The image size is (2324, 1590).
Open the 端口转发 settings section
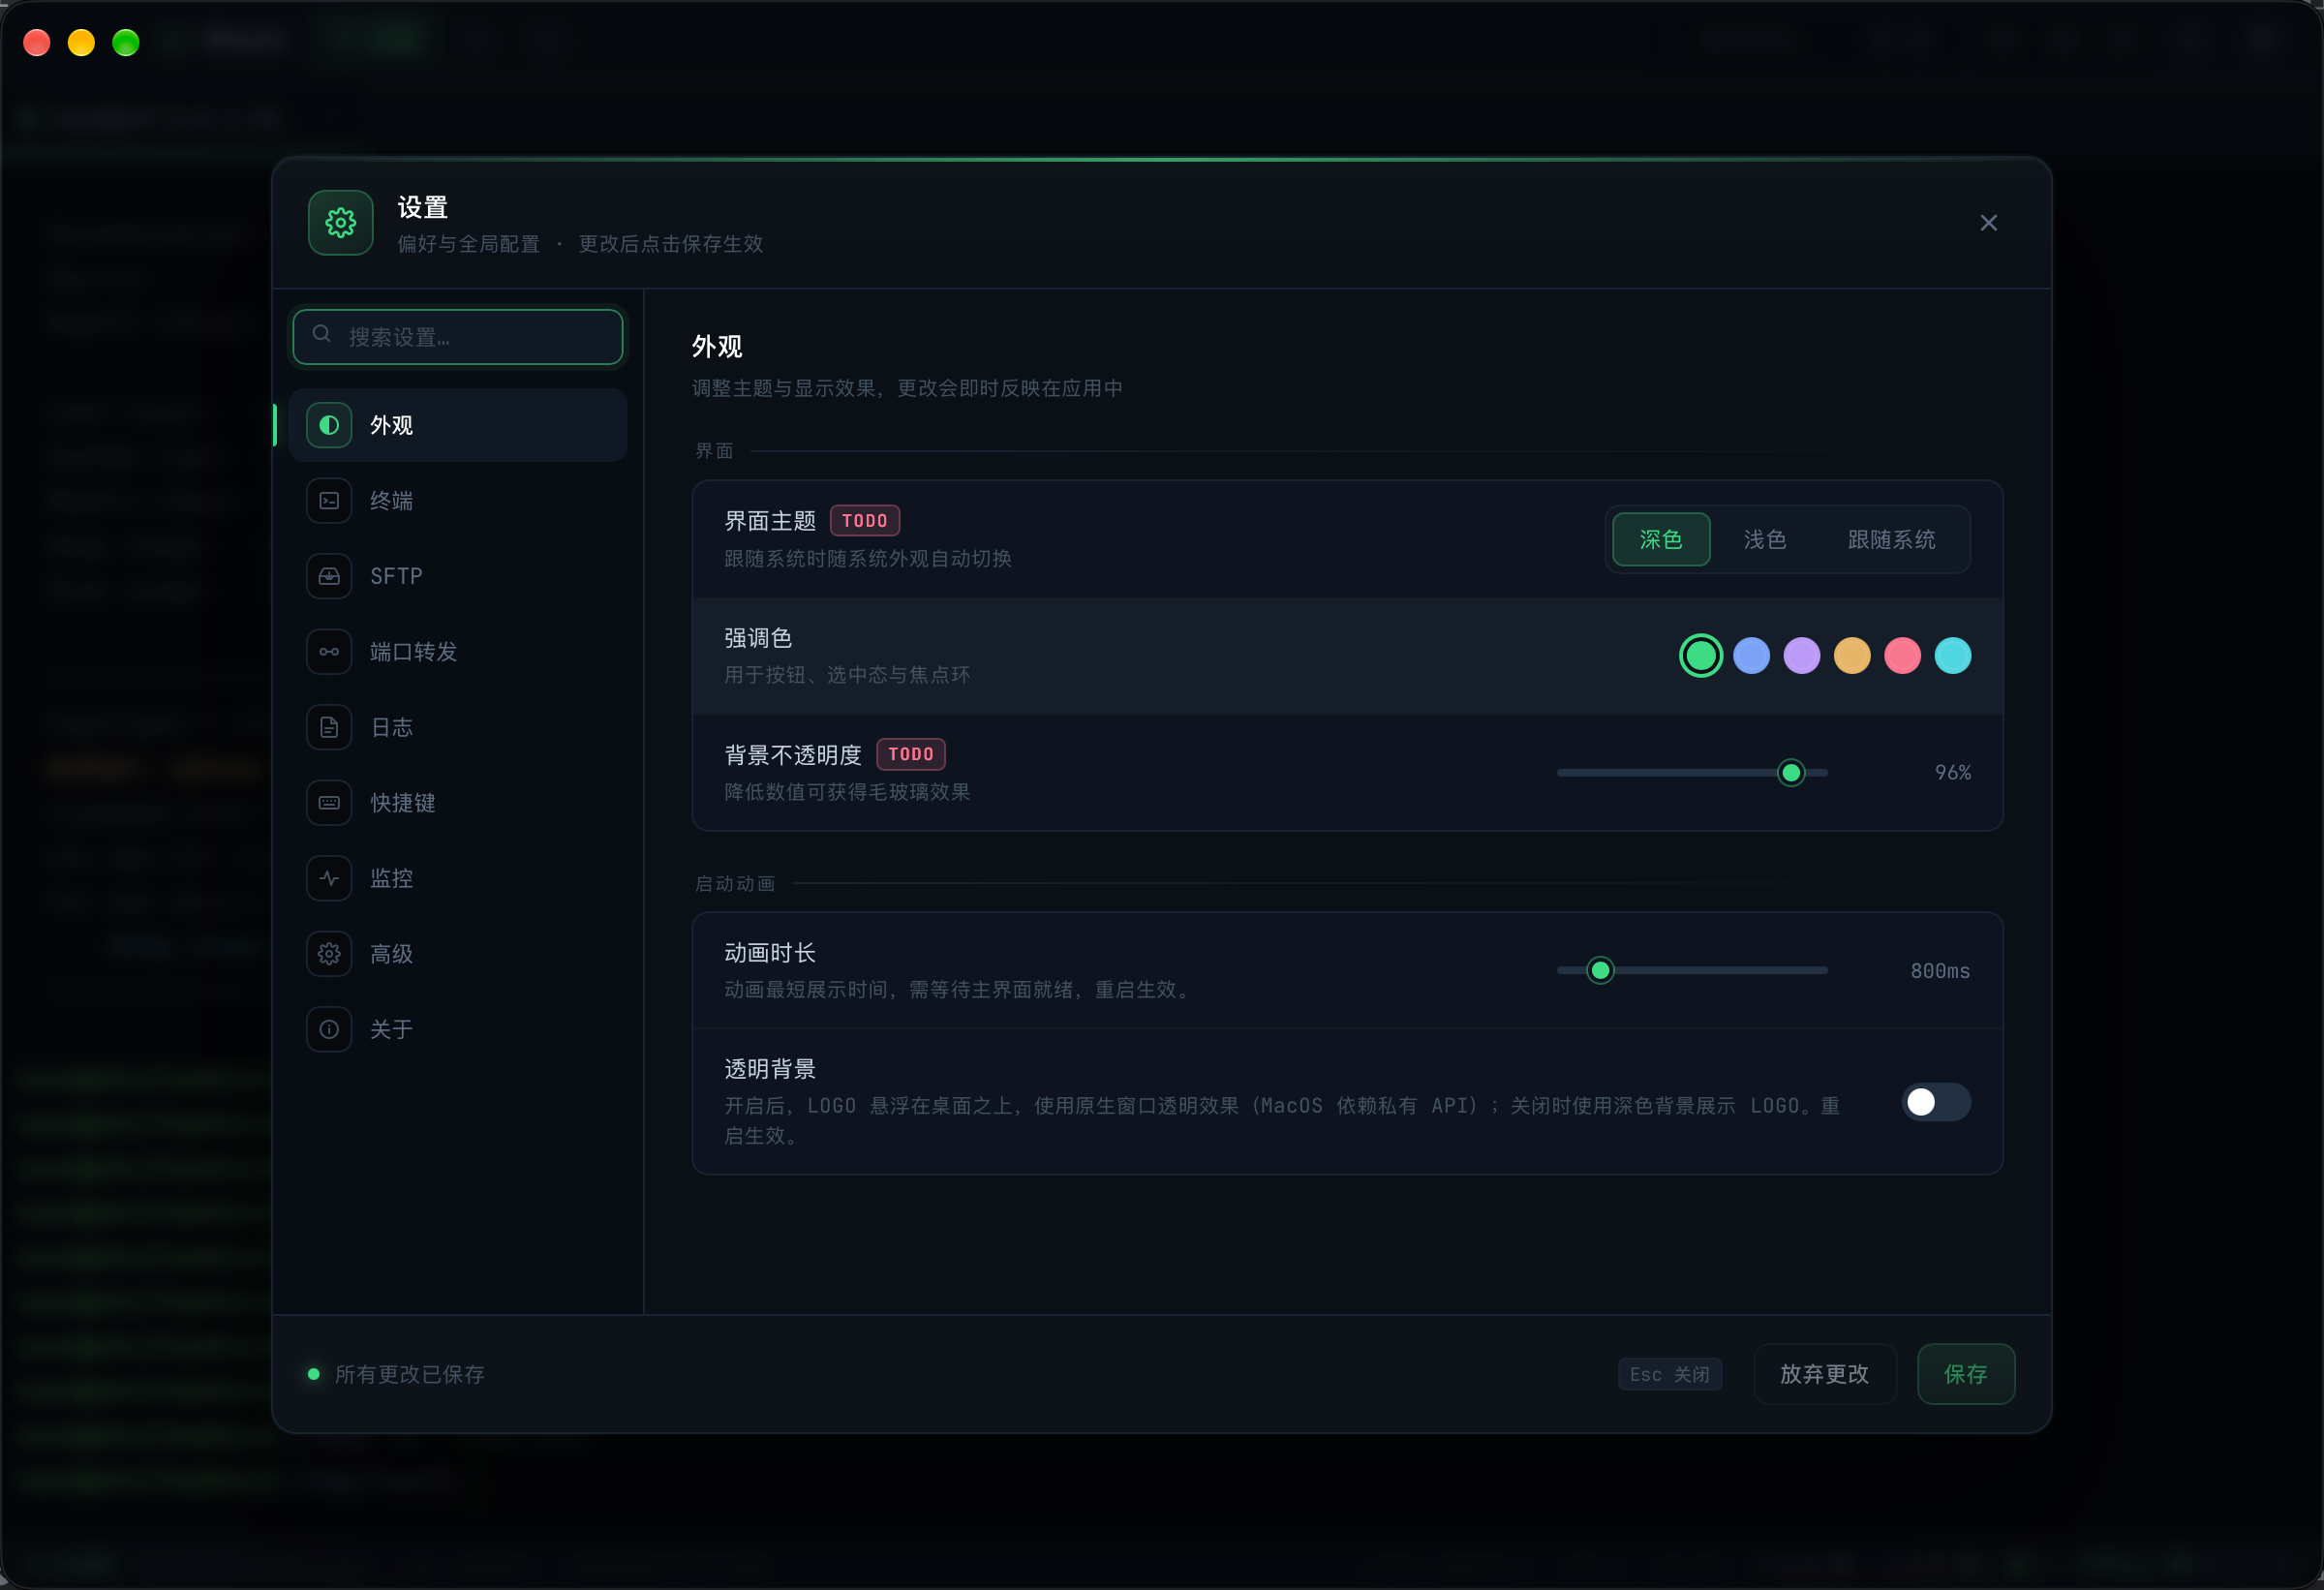[458, 652]
